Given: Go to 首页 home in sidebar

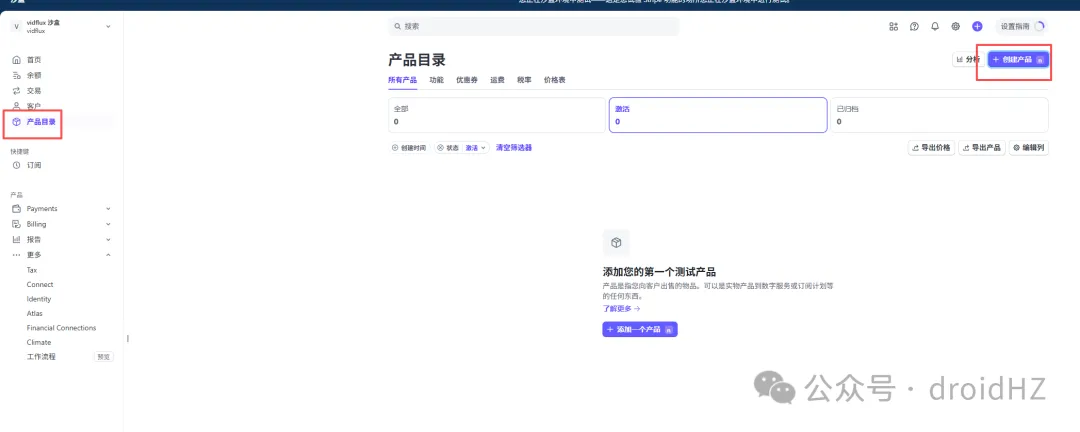Looking at the screenshot, I should coord(34,60).
